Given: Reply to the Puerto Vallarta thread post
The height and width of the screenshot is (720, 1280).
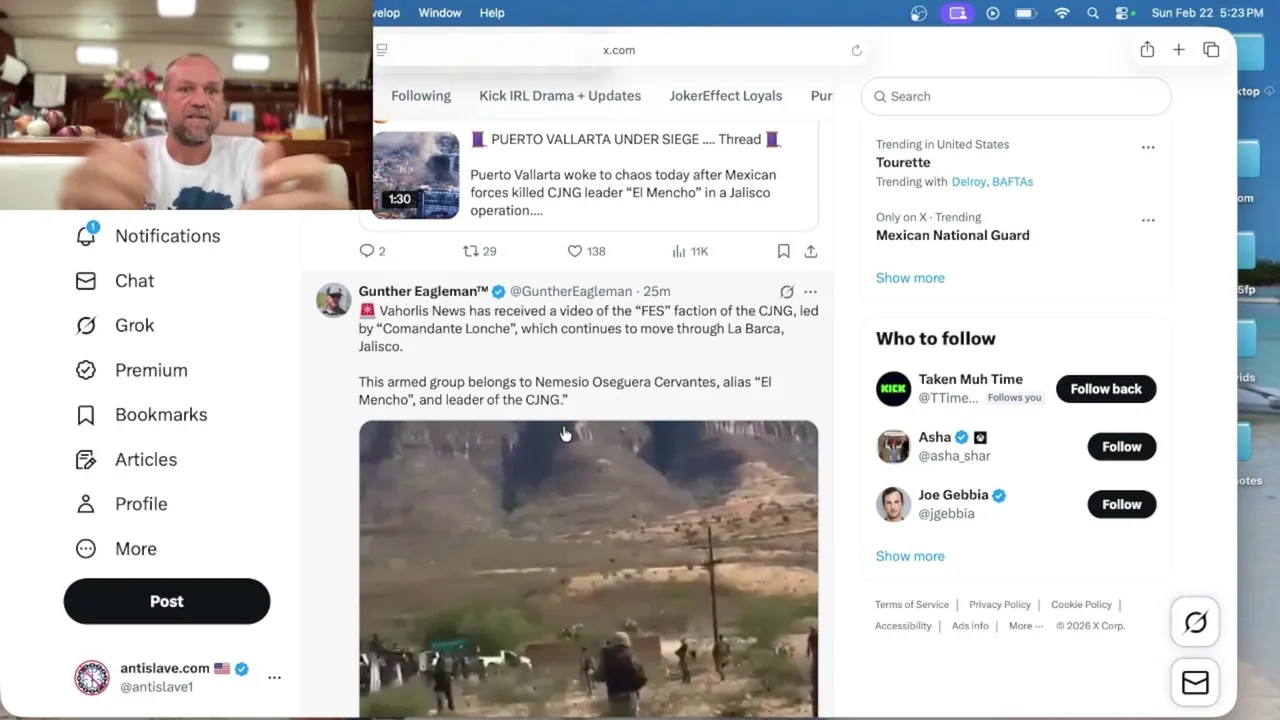Looking at the screenshot, I should [x=367, y=251].
